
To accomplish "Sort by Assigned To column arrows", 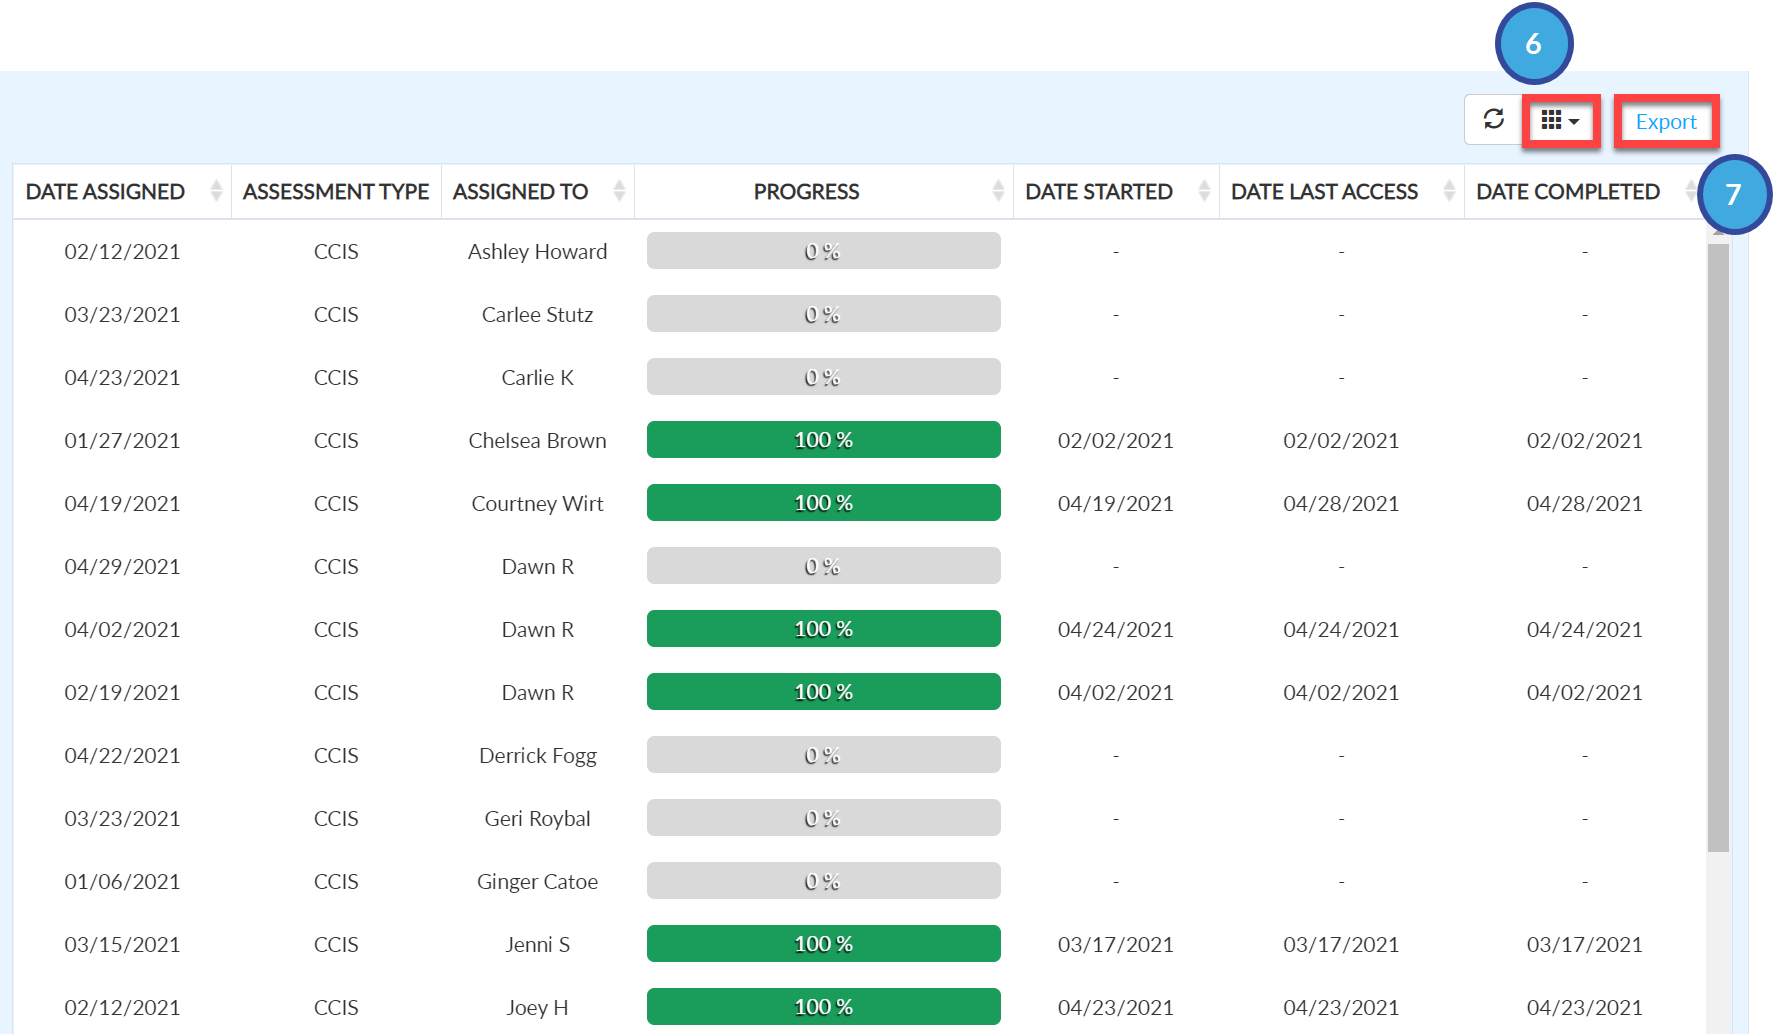I will [619, 191].
